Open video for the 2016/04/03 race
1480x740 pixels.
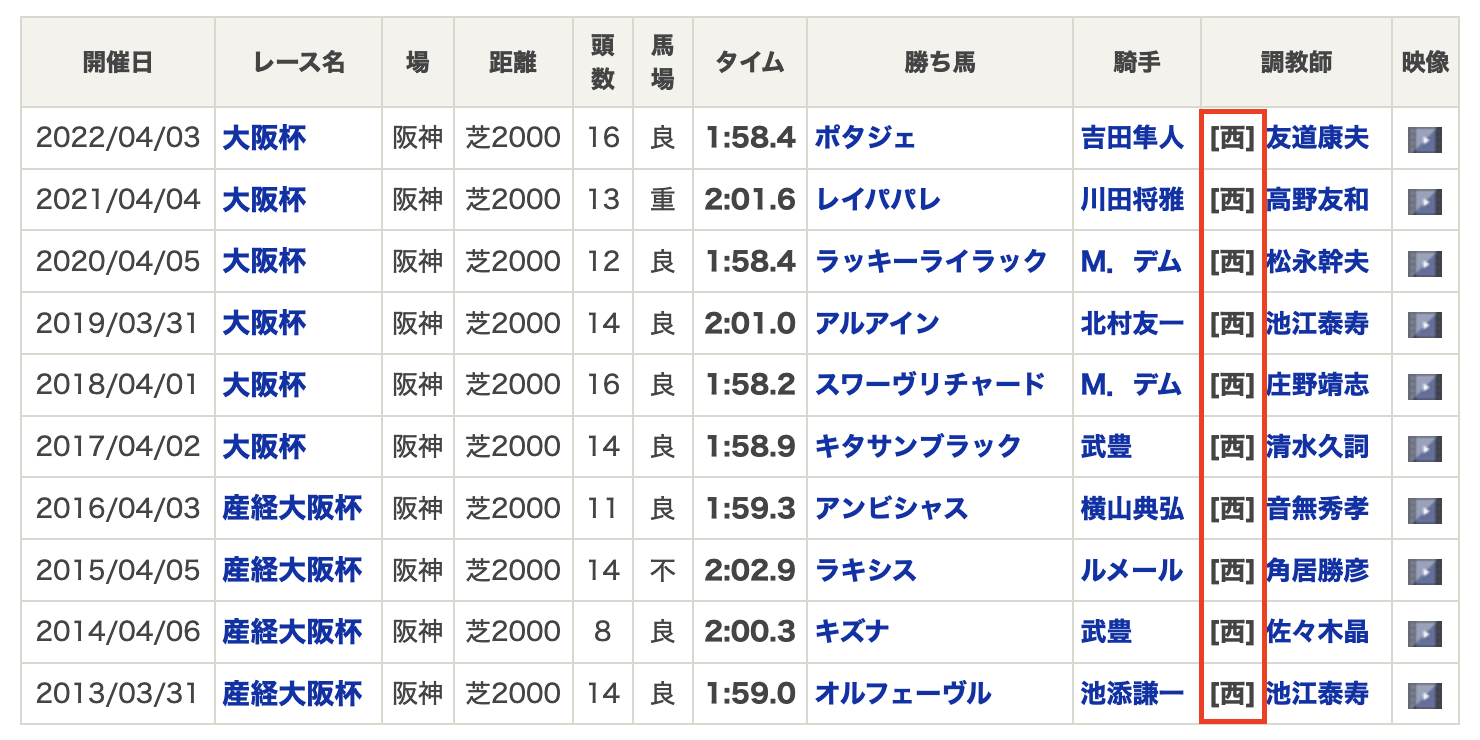[1424, 511]
